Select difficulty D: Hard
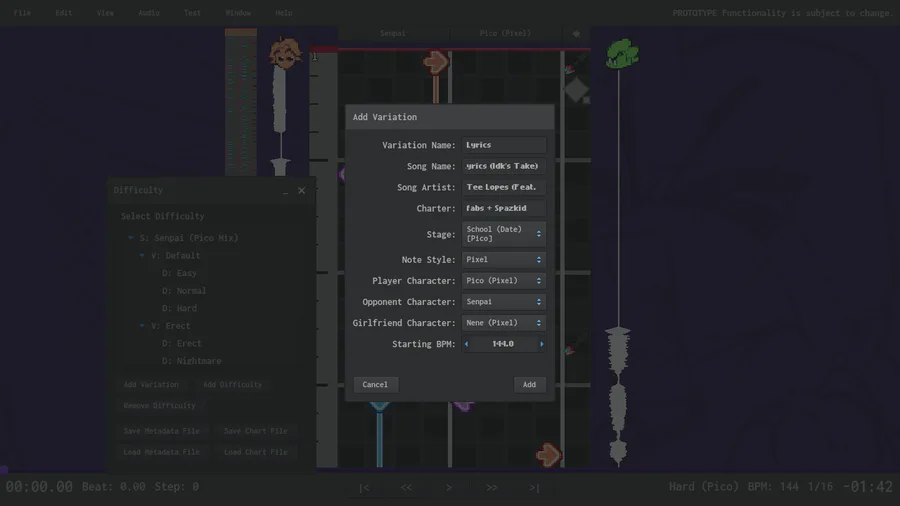Screen dimensions: 900x506 179,308
